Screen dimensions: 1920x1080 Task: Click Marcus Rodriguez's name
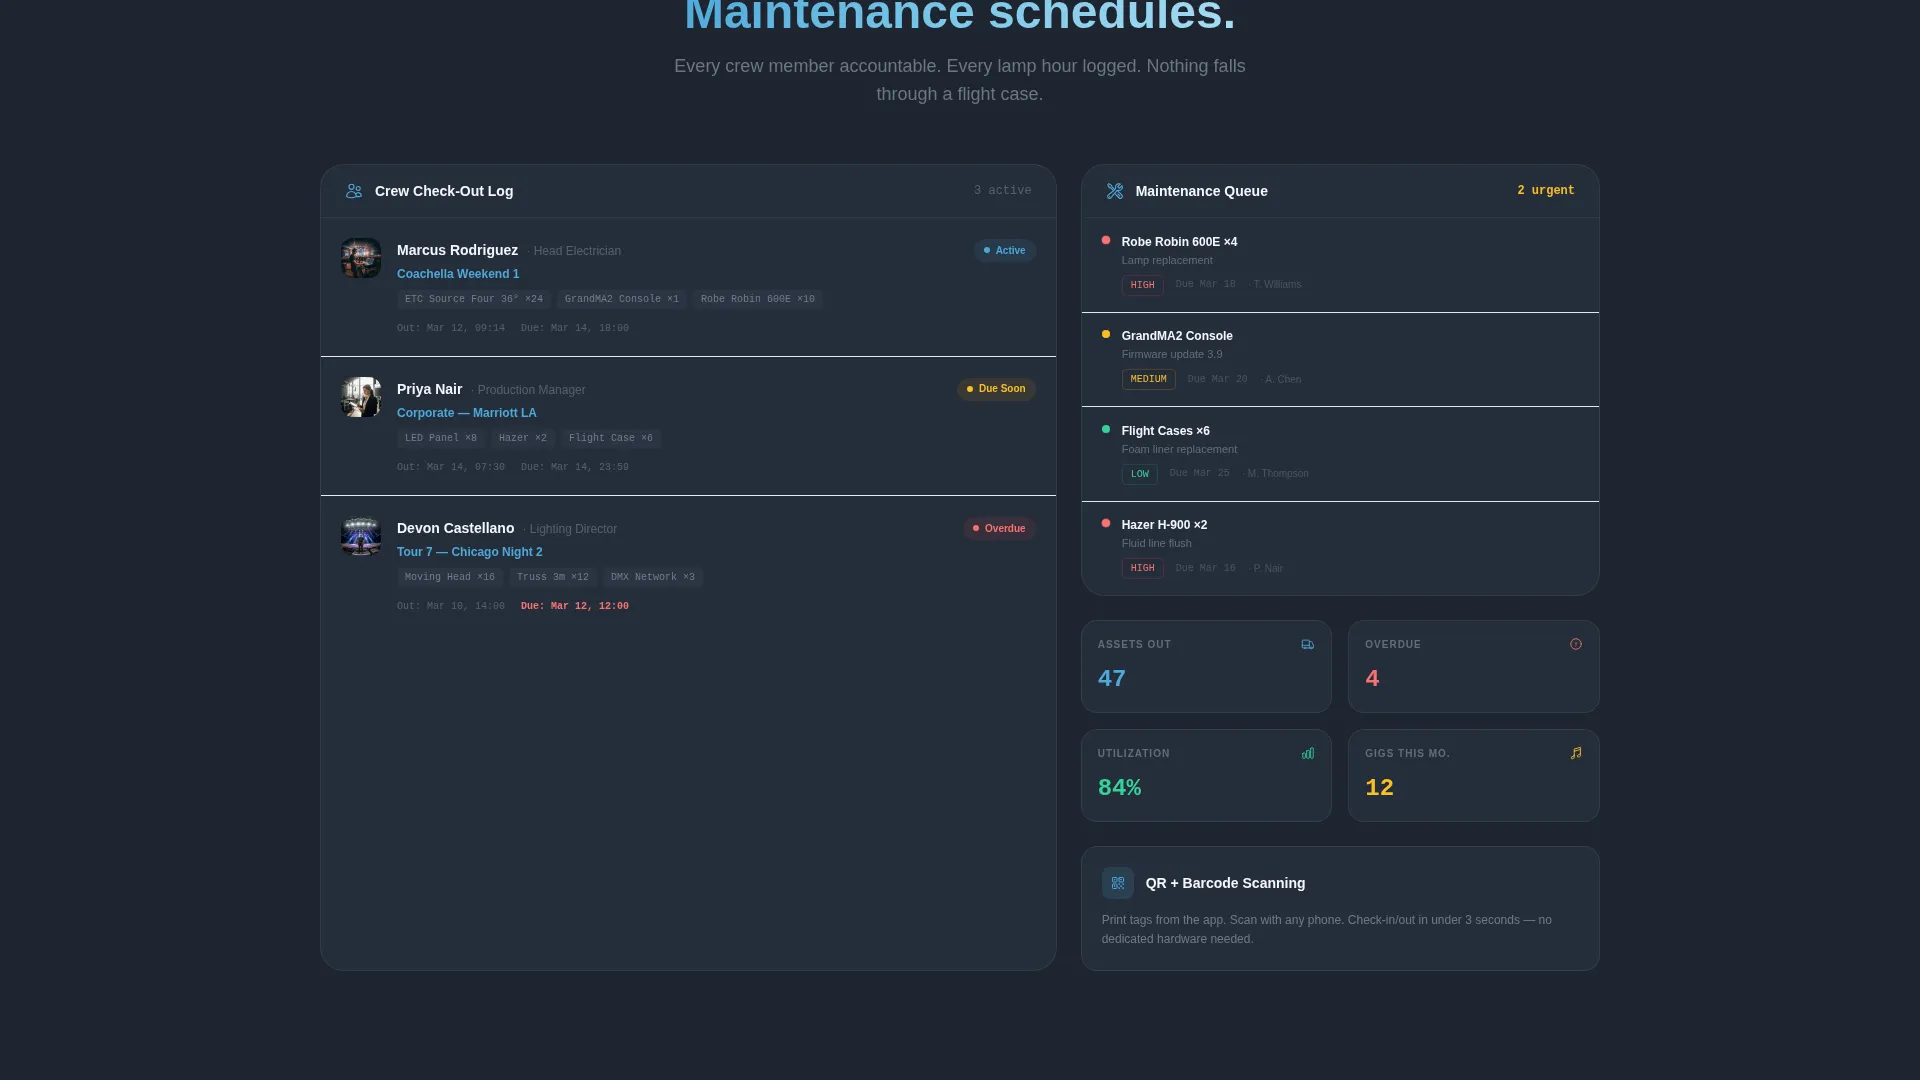[x=457, y=250]
